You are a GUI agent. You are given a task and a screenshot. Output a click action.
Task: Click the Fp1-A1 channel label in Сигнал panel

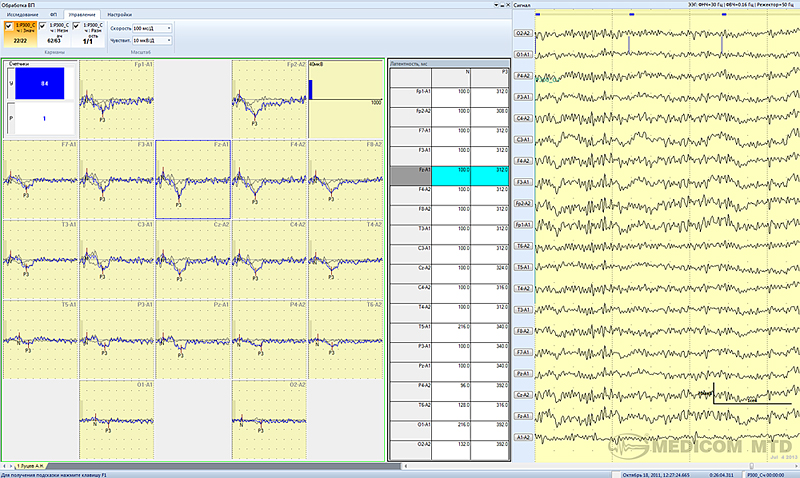523,224
